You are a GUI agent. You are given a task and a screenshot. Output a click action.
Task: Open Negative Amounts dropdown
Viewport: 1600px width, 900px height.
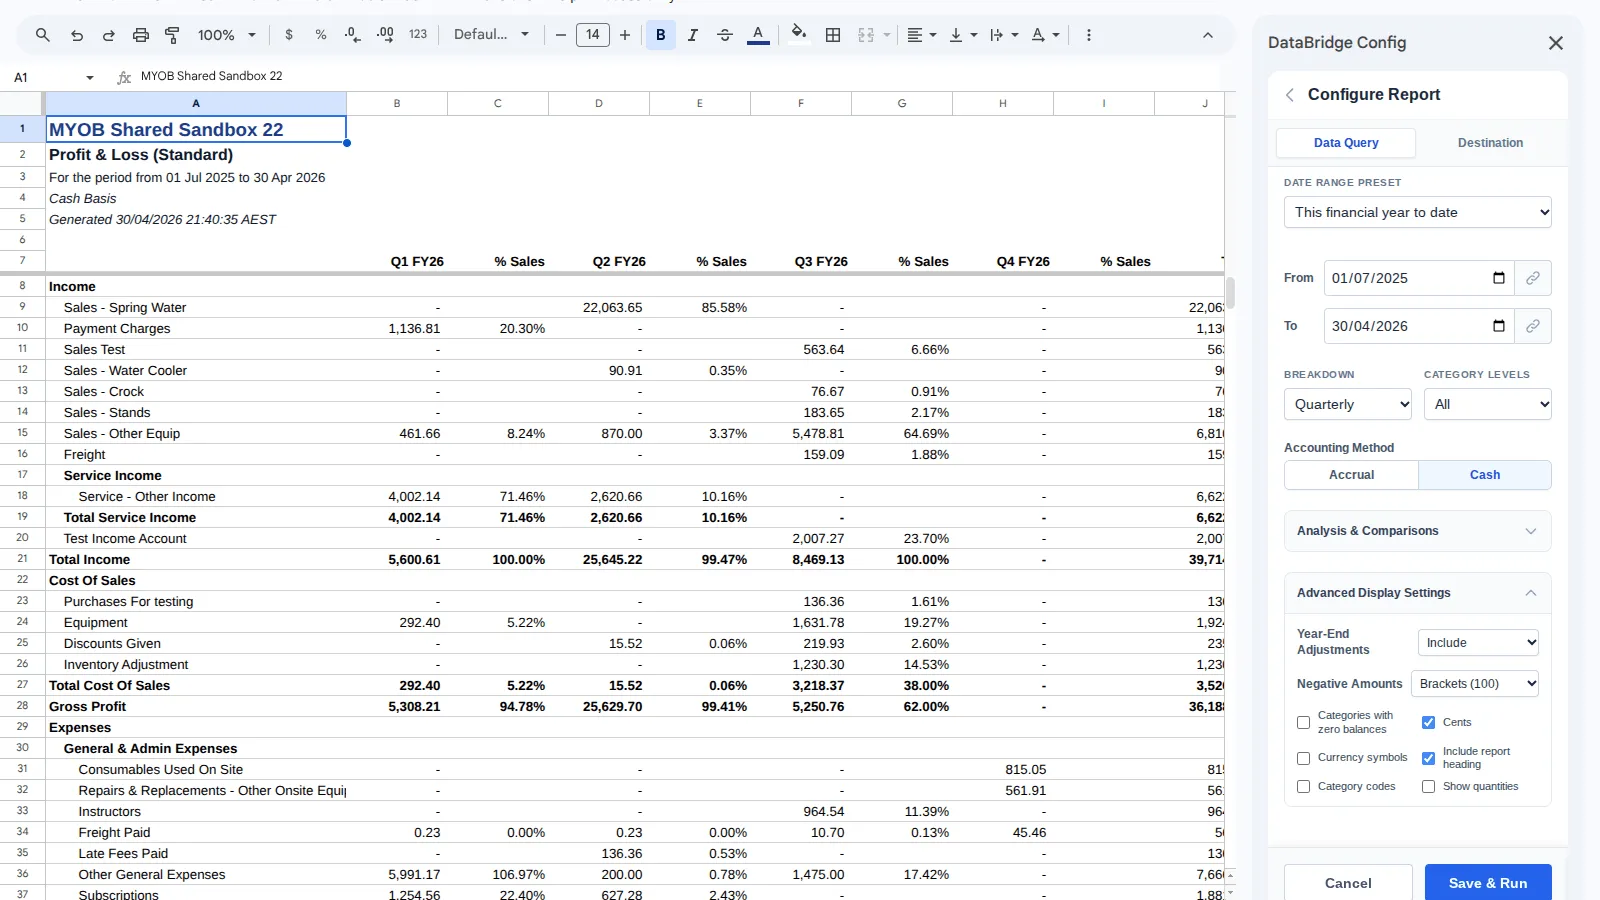click(x=1475, y=684)
